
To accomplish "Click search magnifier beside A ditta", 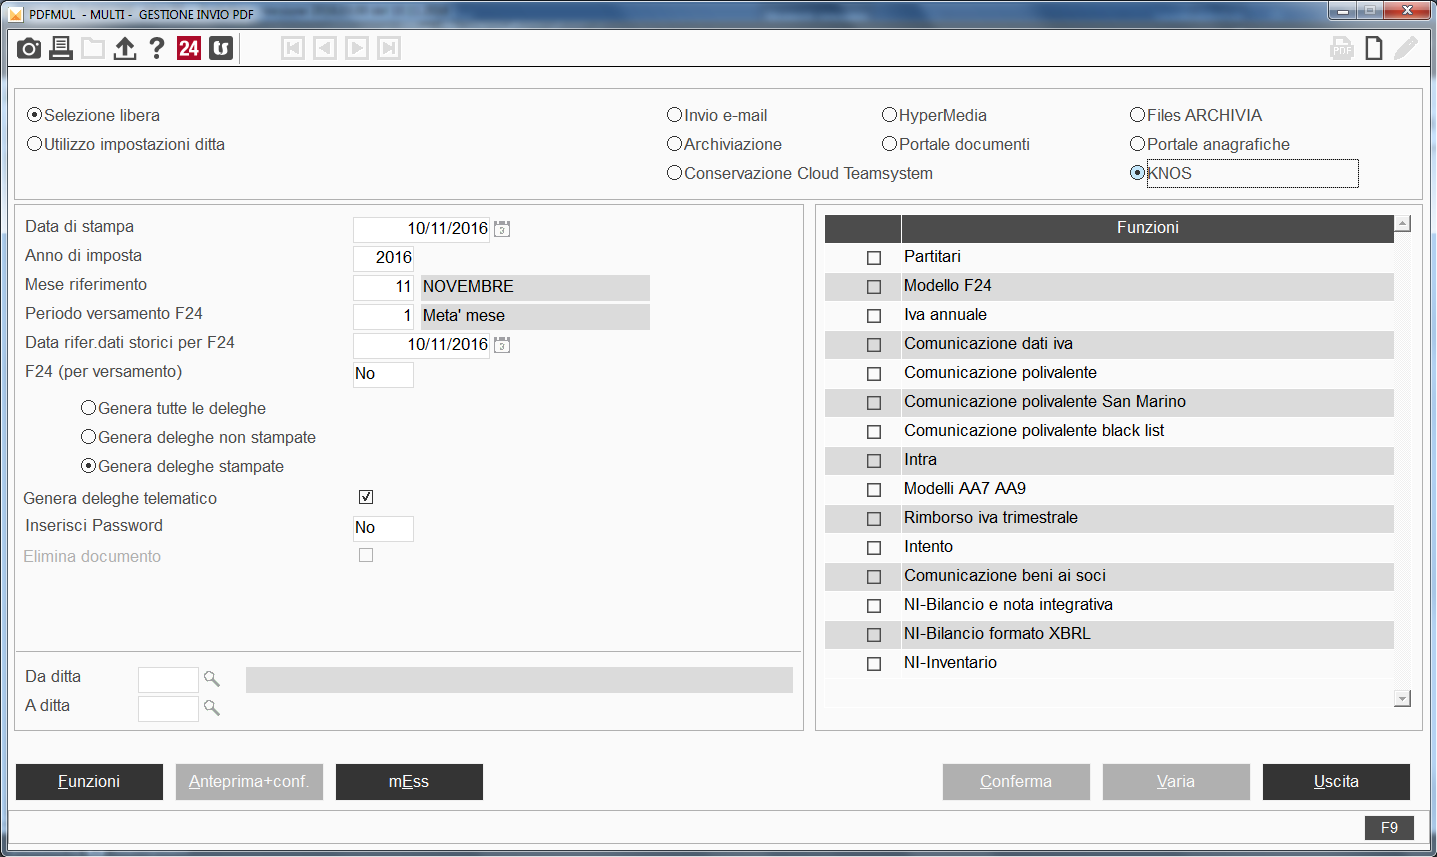I will pyautogui.click(x=211, y=708).
